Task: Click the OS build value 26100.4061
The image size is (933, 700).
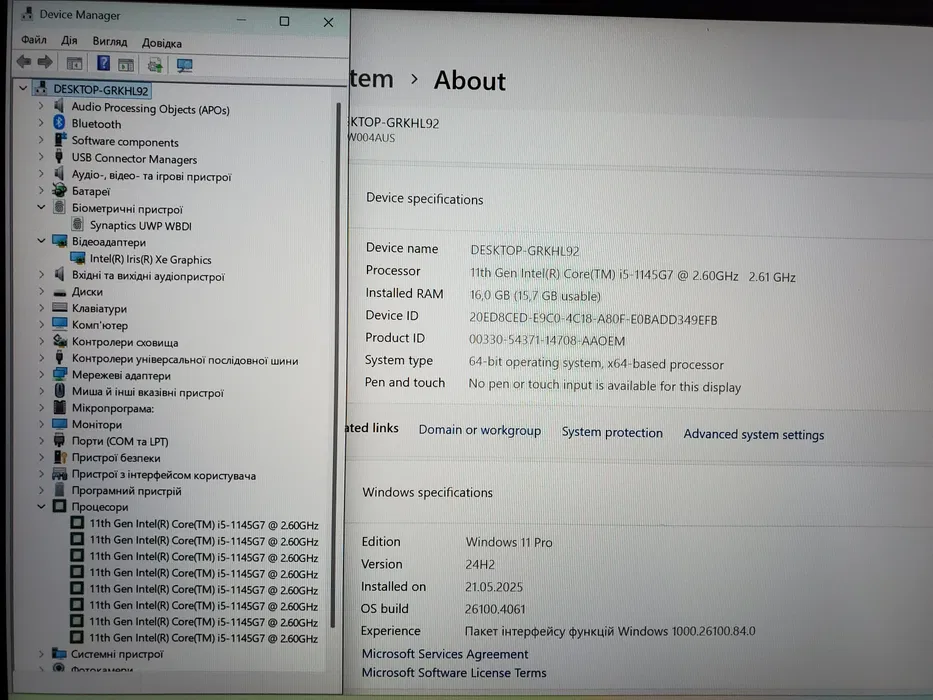Action: click(x=495, y=609)
